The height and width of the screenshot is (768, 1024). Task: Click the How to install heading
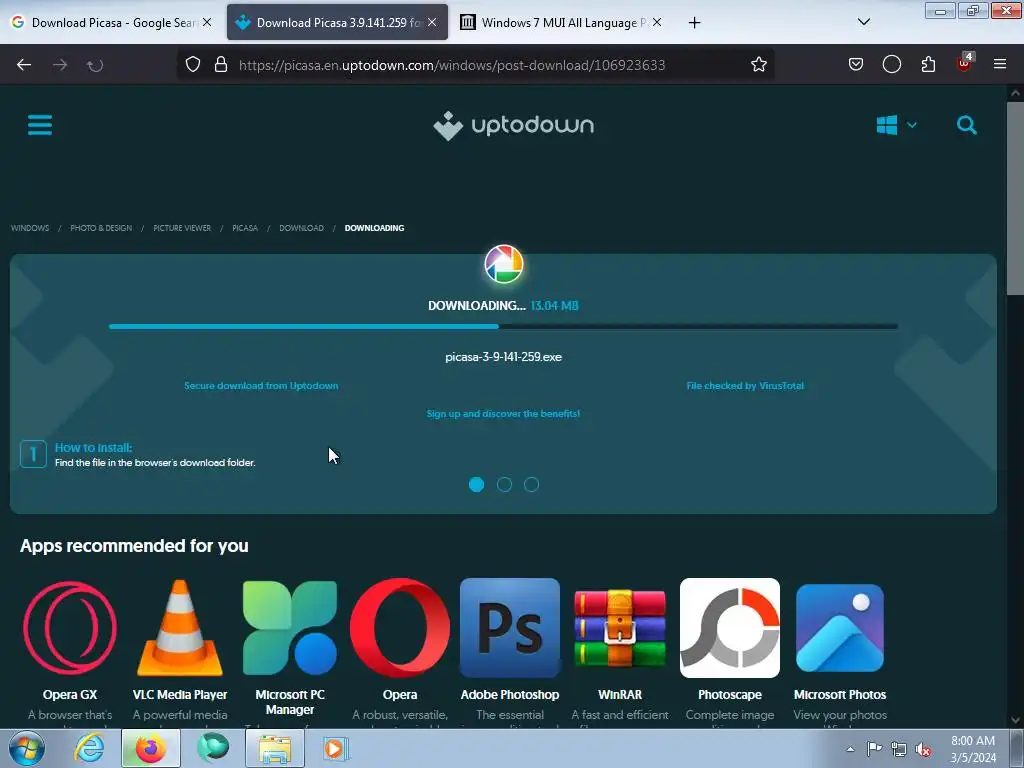[93, 447]
